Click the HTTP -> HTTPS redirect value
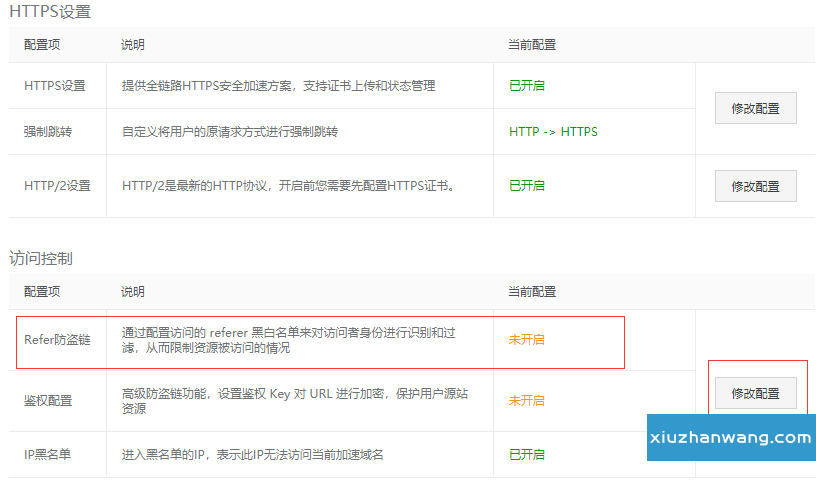 point(553,132)
